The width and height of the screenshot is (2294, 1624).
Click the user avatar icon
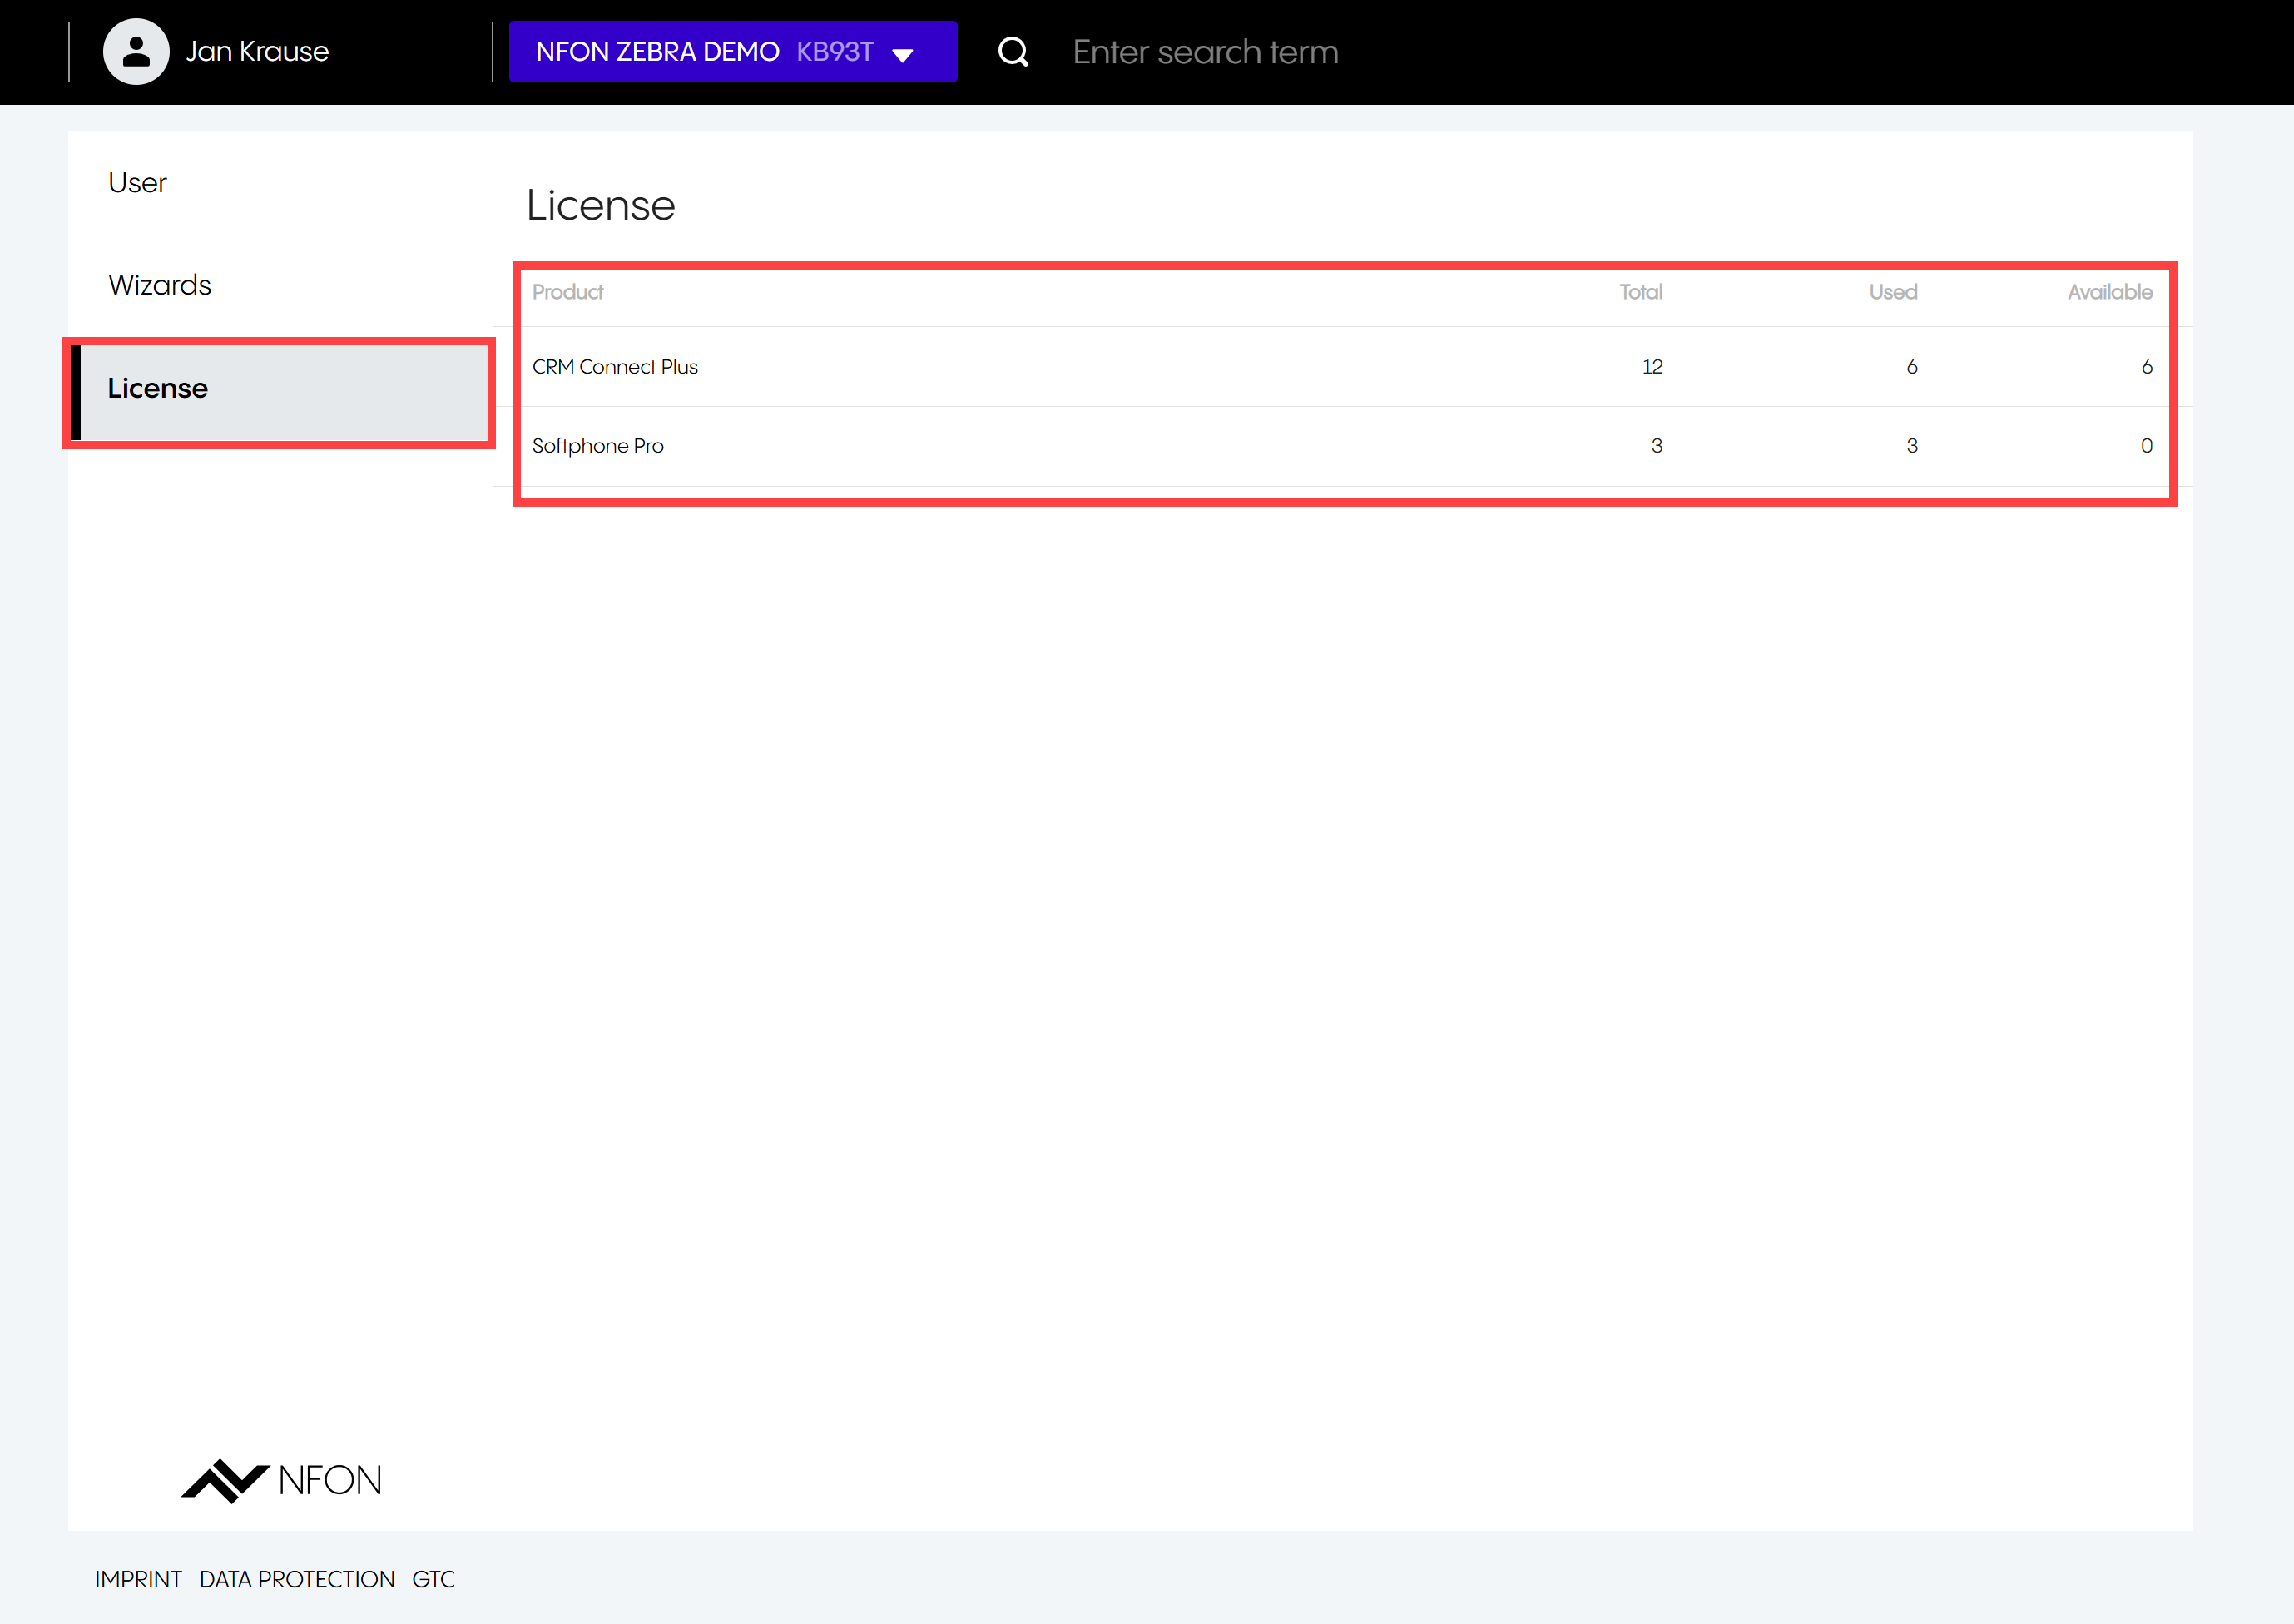click(x=136, y=52)
